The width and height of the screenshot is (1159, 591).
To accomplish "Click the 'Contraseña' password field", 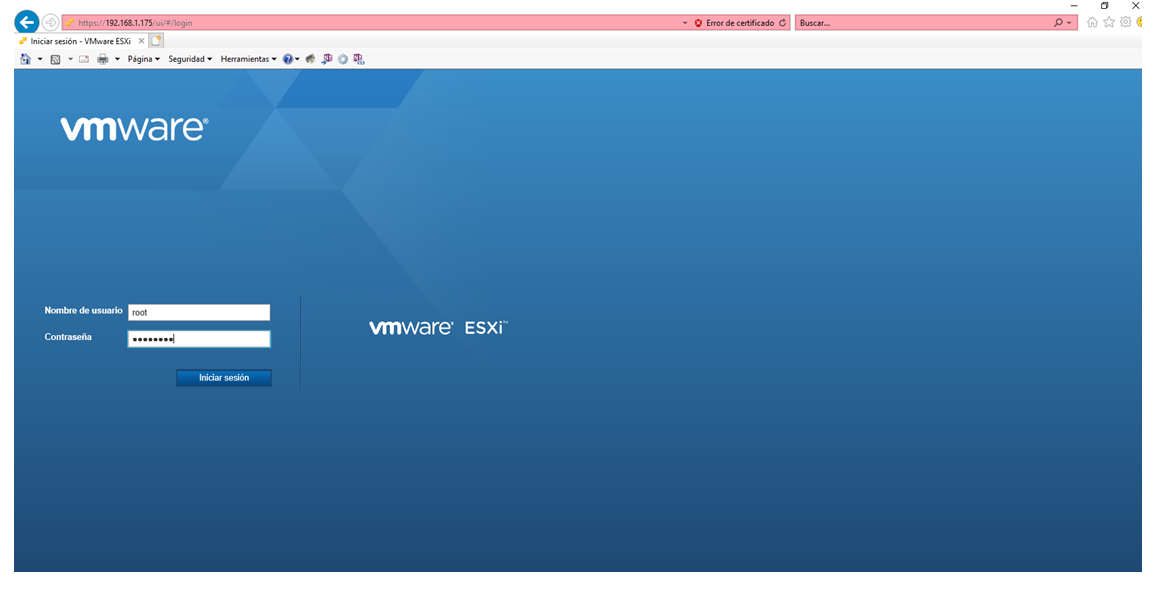I will pos(199,339).
